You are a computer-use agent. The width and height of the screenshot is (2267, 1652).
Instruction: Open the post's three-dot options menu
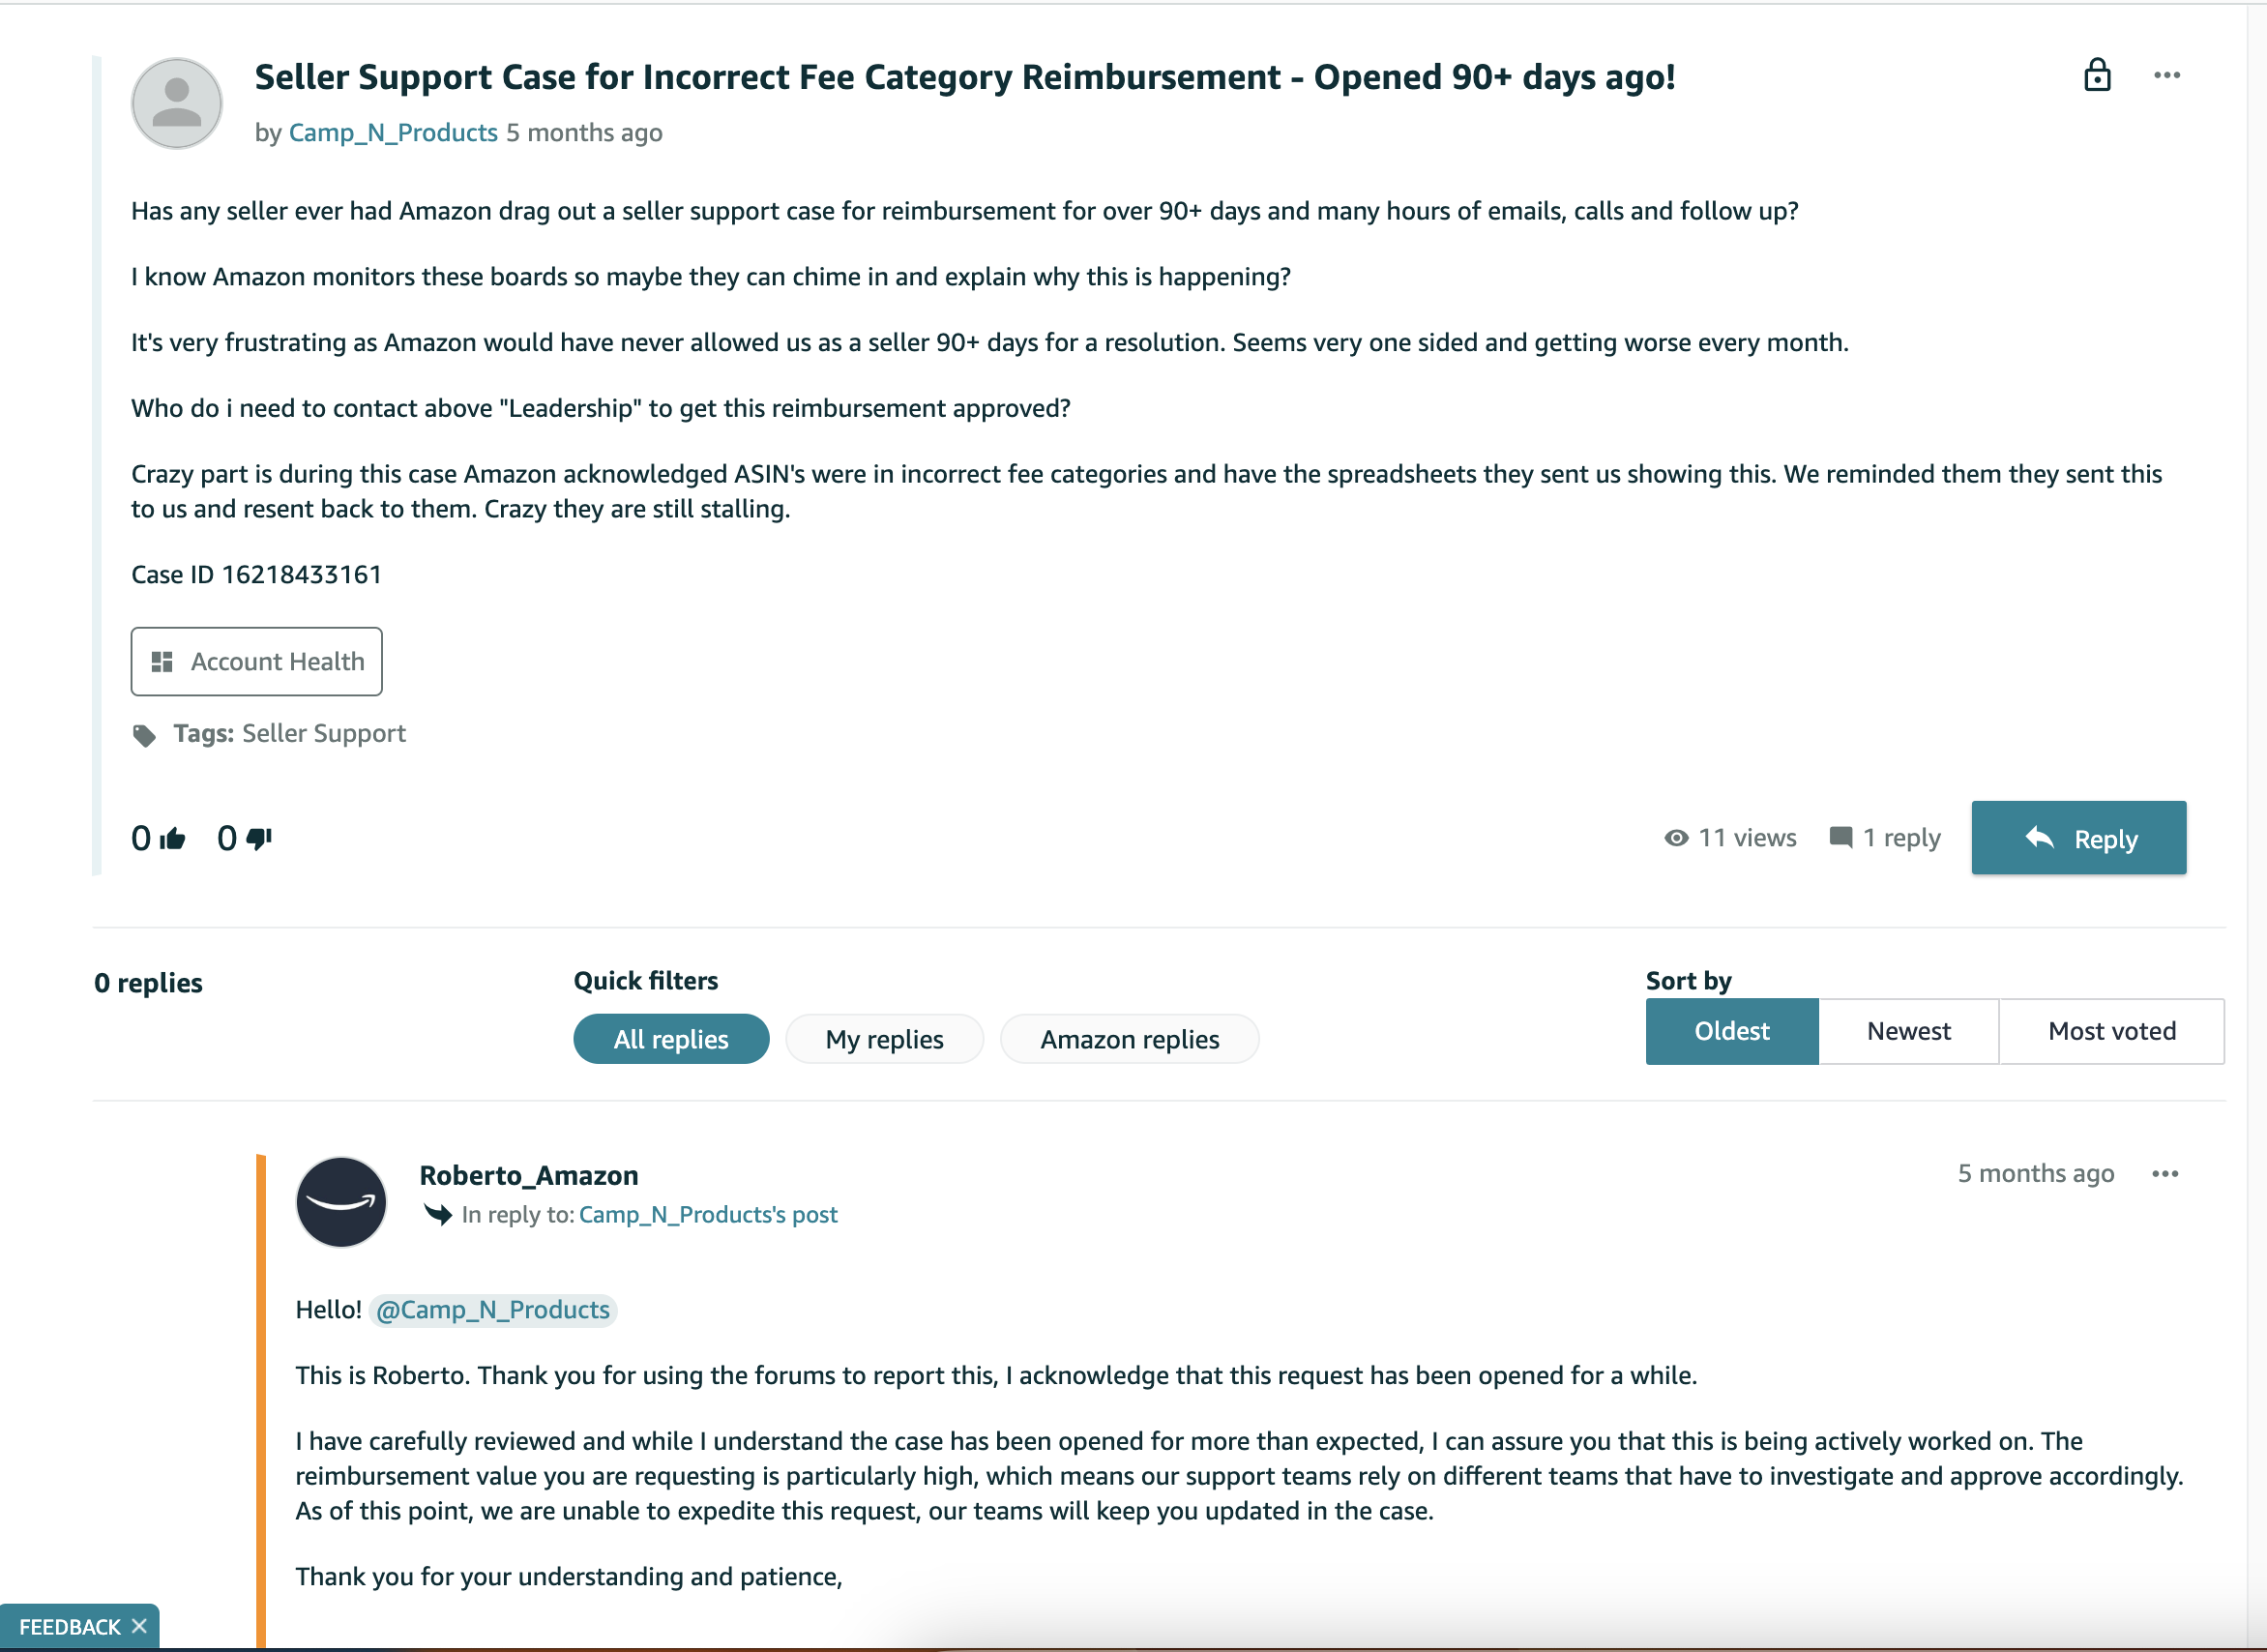tap(2167, 75)
